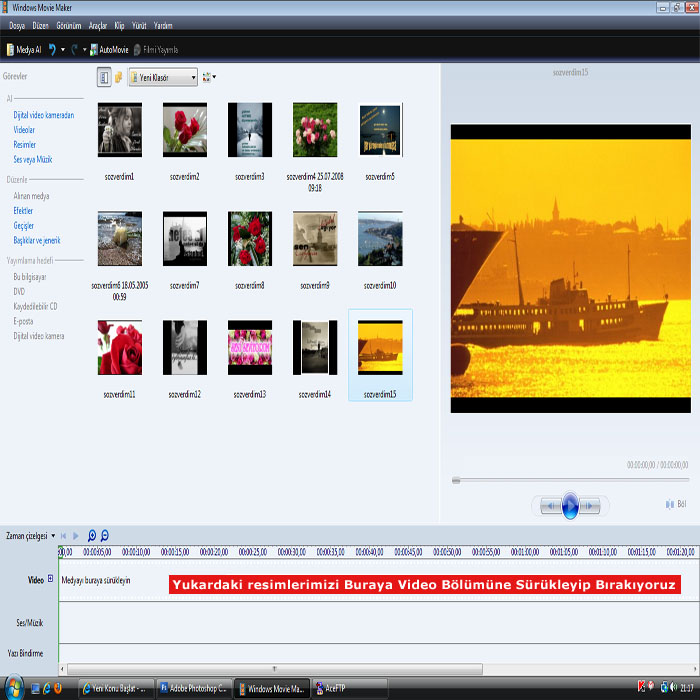Open the Redo history dropdown arrow
Viewport: 700px width, 700px height.
click(x=84, y=50)
